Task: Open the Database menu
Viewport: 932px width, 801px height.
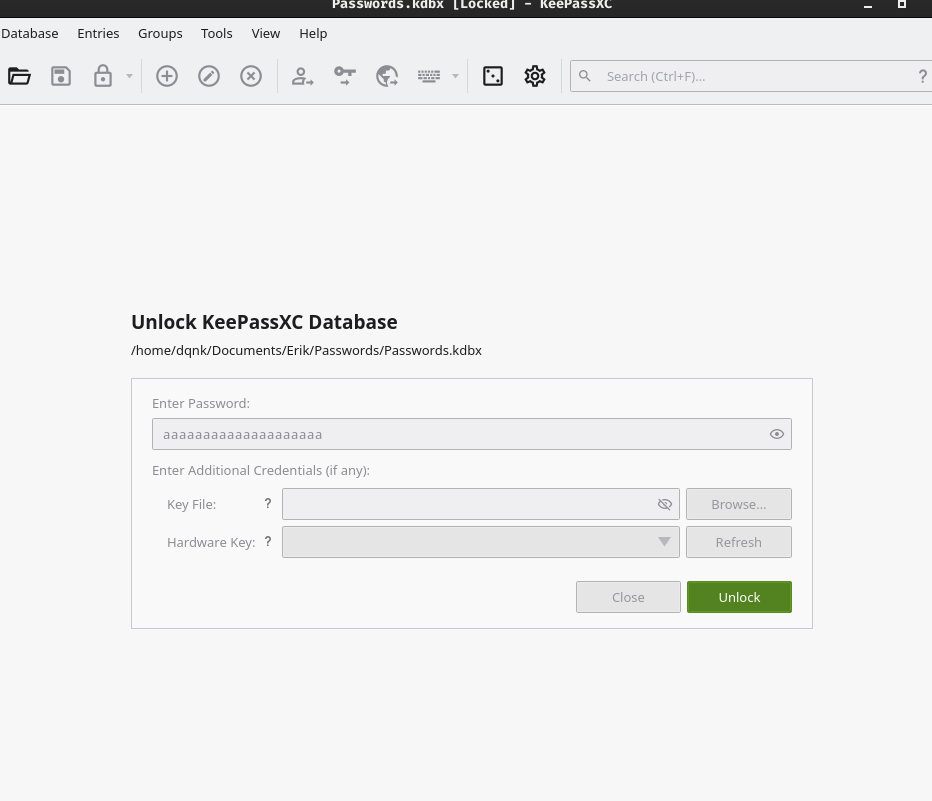Action: point(29,33)
